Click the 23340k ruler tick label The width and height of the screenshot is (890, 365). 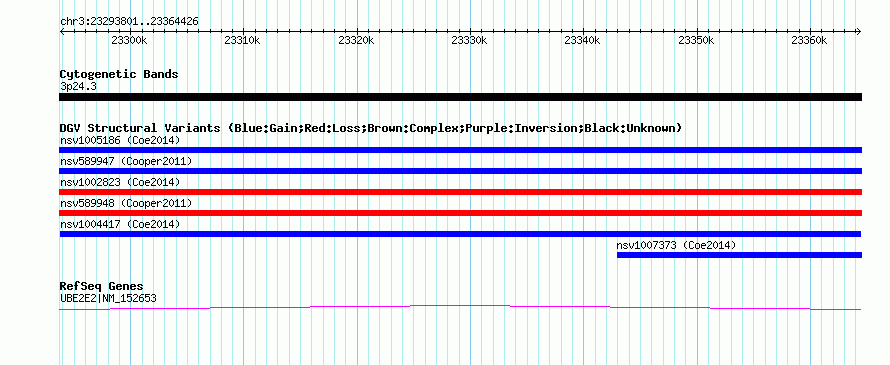click(583, 40)
